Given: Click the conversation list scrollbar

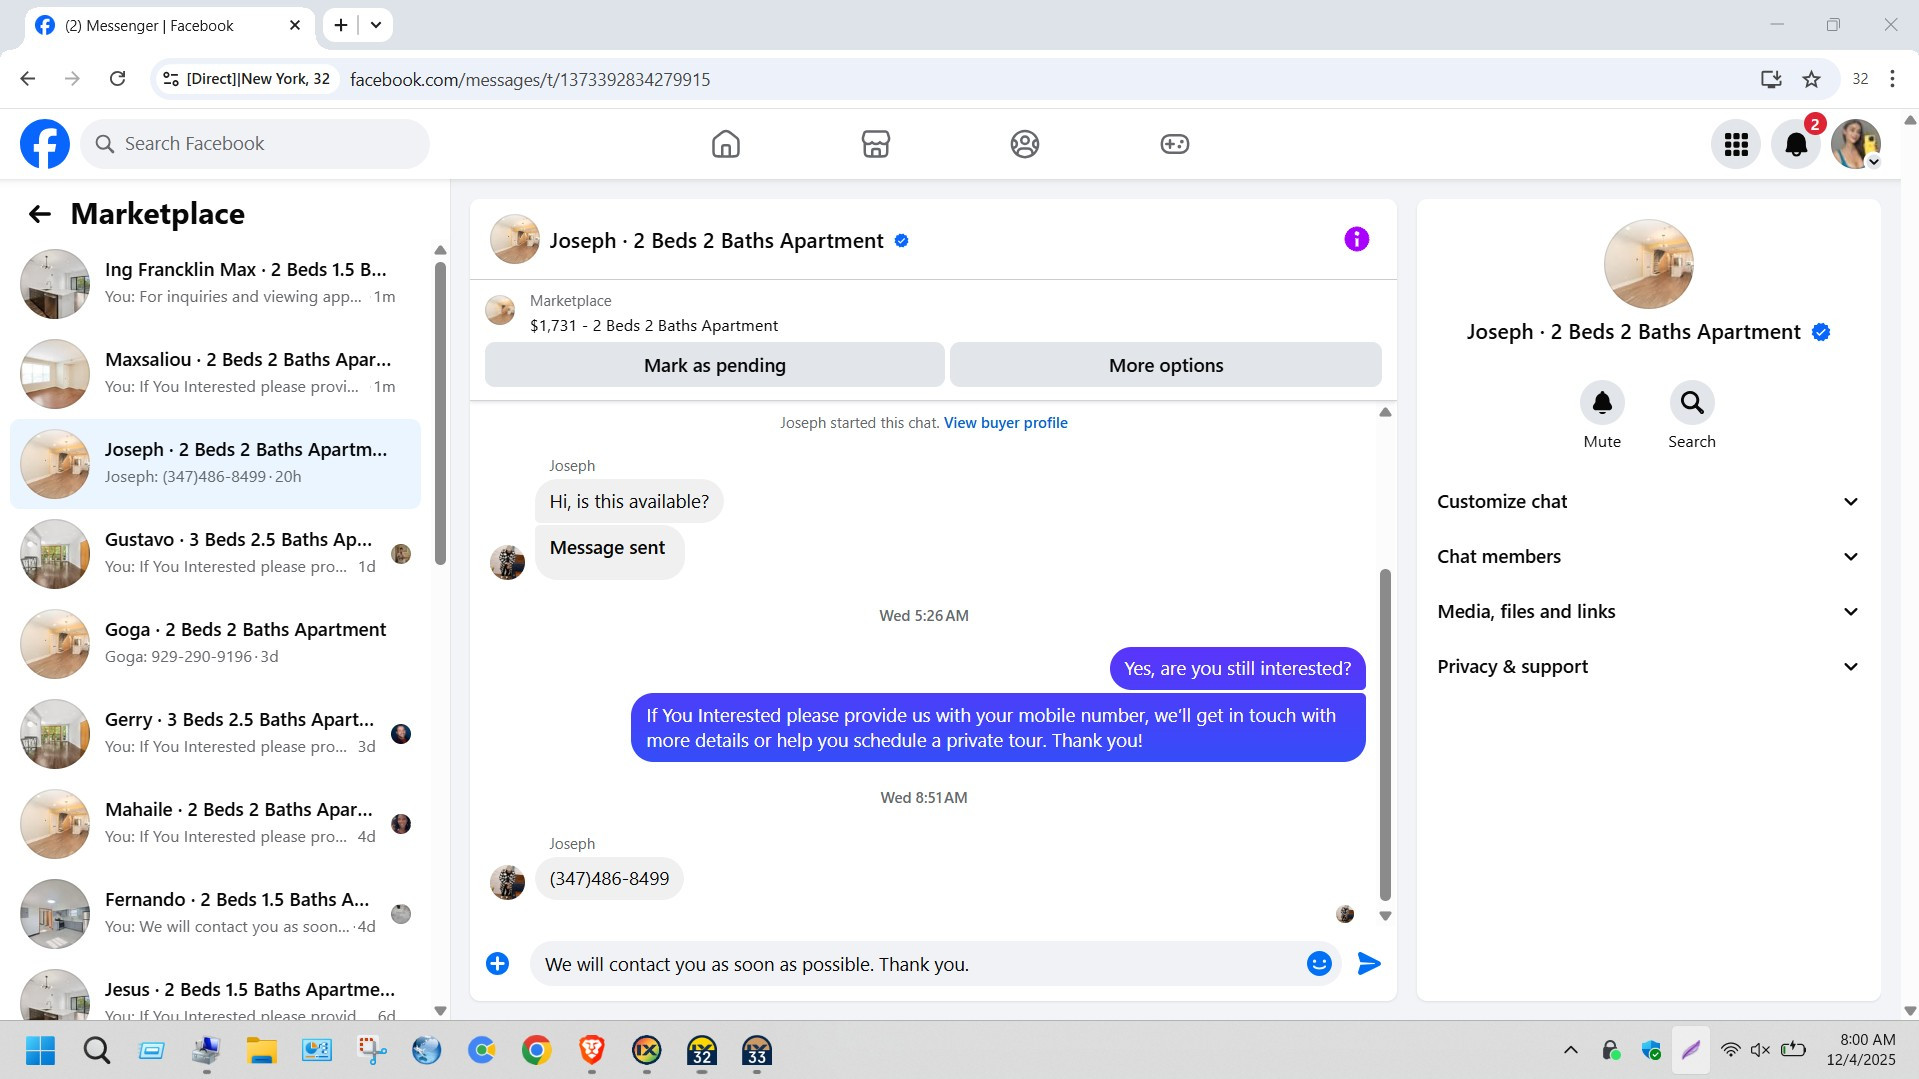Looking at the screenshot, I should 440,413.
